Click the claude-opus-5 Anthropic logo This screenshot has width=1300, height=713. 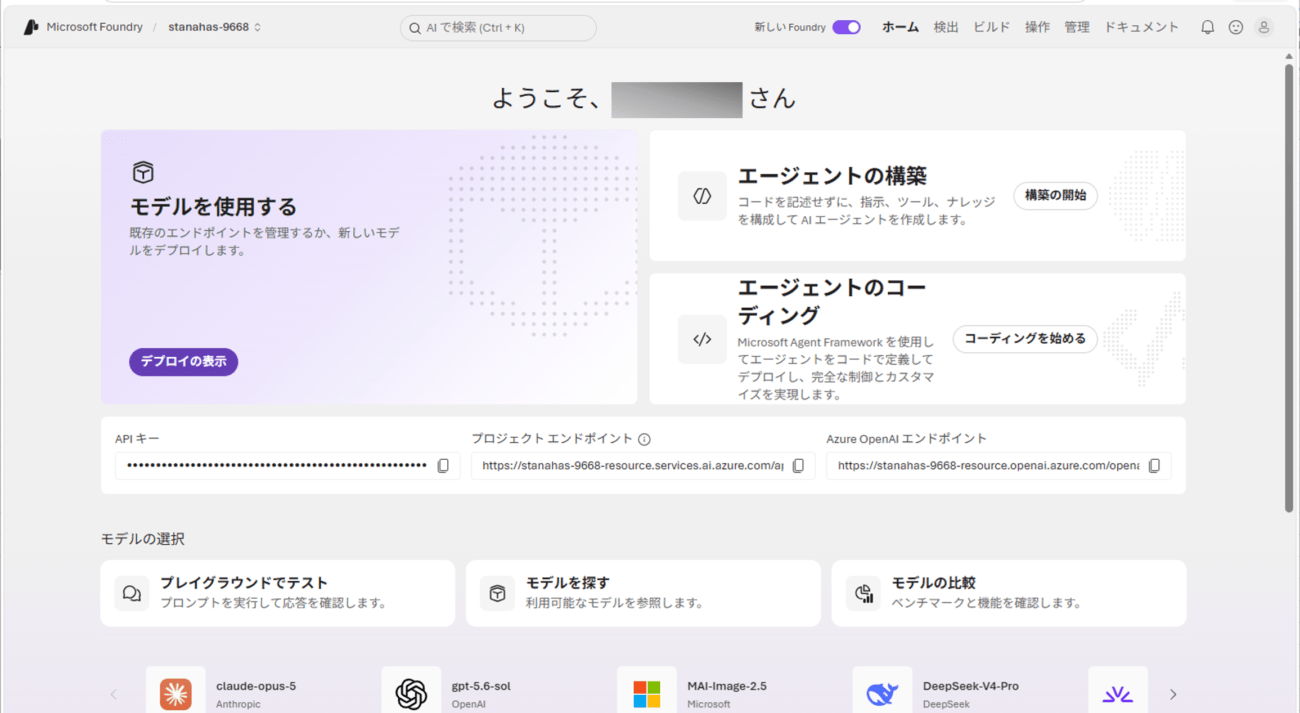point(176,693)
